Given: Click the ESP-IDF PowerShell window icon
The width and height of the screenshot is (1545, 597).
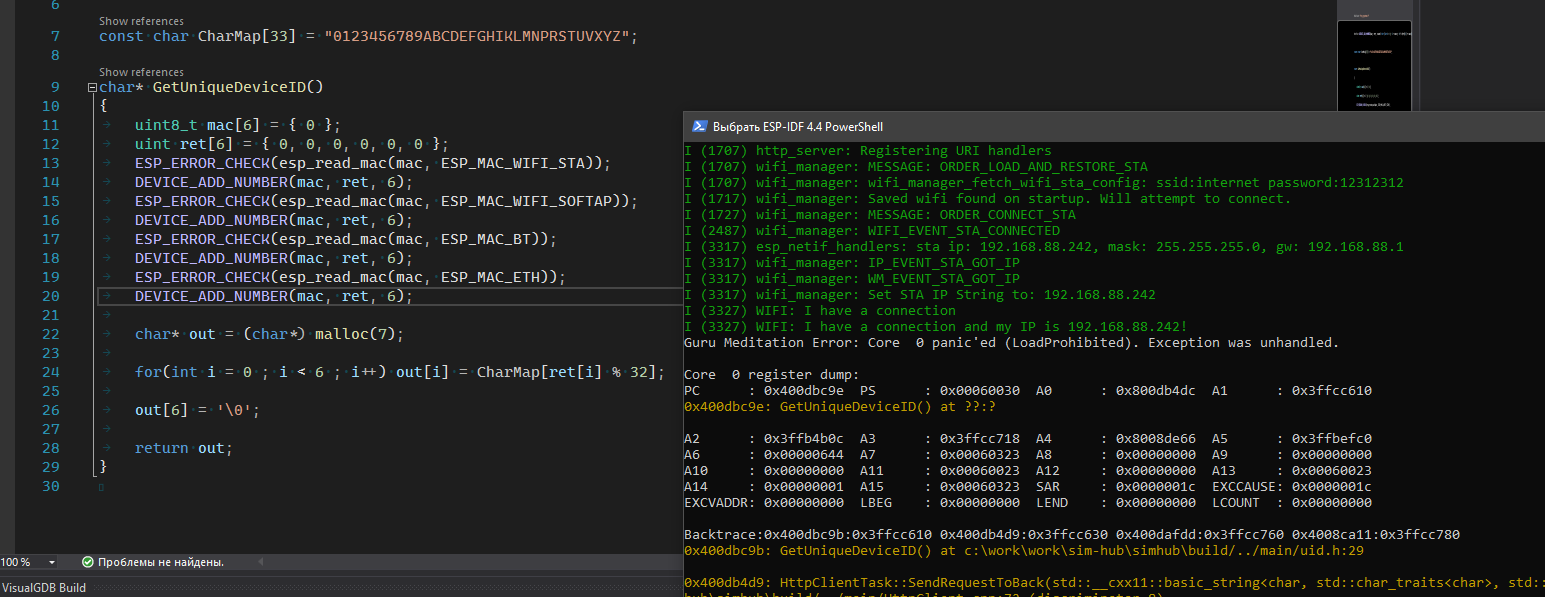Looking at the screenshot, I should [698, 127].
